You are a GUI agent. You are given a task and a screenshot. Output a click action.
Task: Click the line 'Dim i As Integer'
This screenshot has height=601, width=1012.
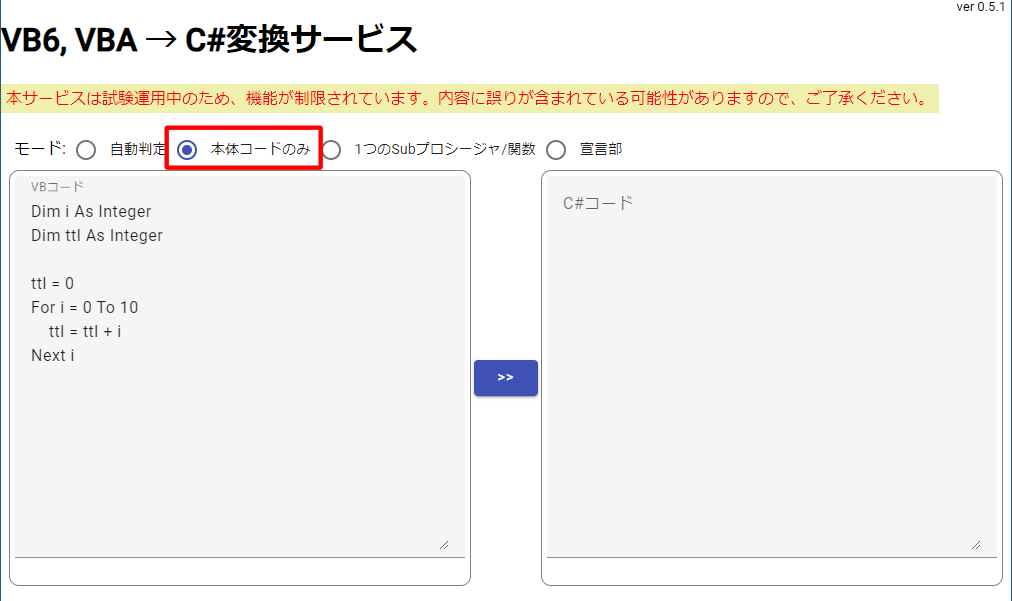click(91, 212)
